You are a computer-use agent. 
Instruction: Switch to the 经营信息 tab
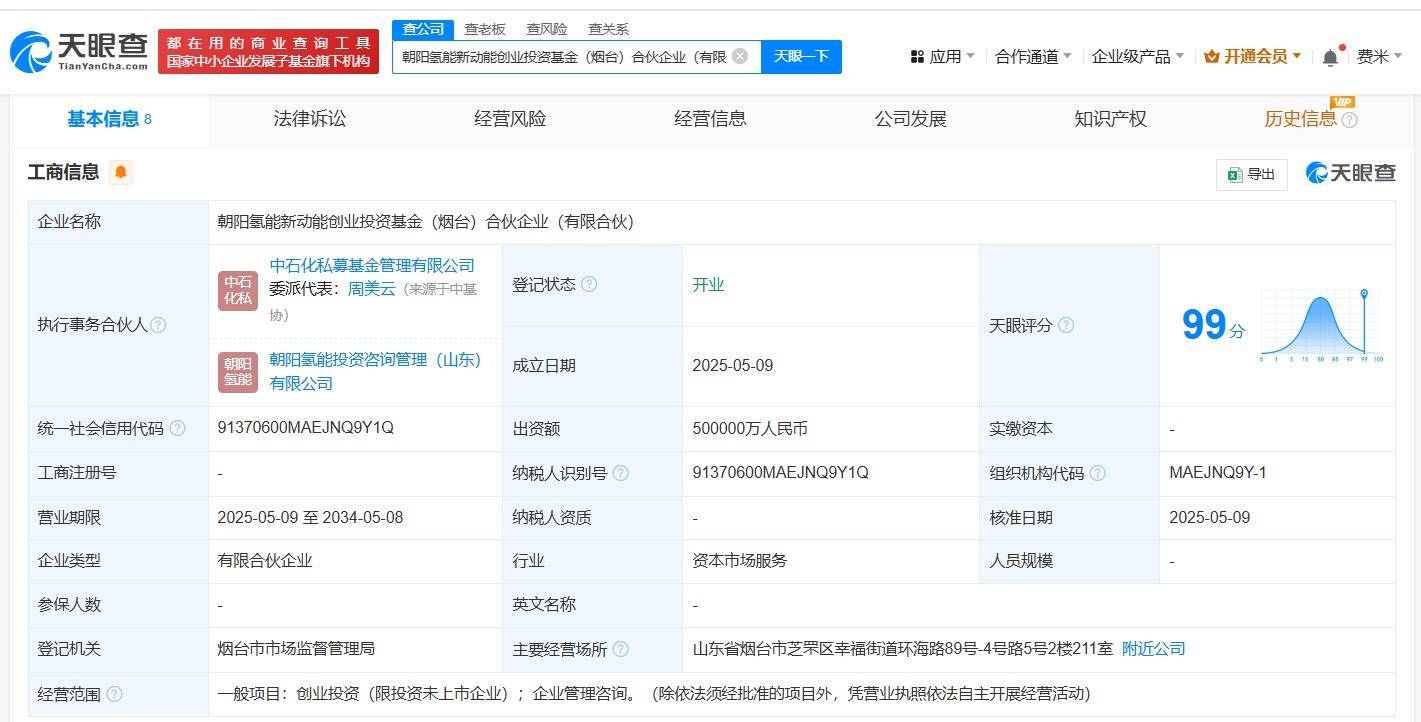(710, 120)
